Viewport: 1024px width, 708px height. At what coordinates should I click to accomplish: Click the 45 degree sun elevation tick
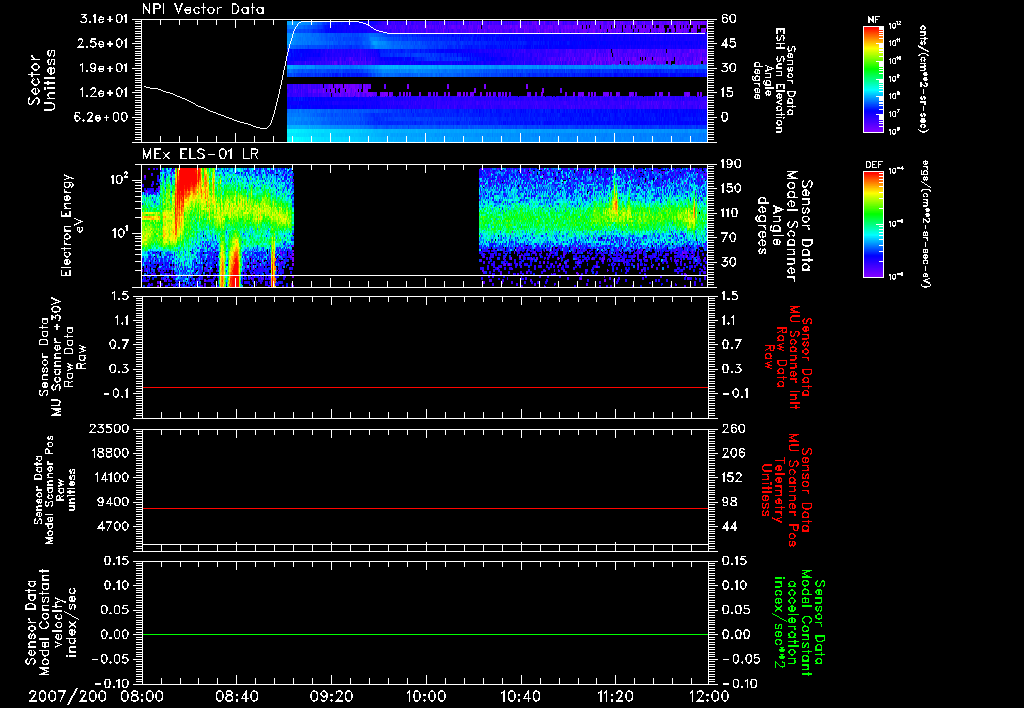click(728, 43)
